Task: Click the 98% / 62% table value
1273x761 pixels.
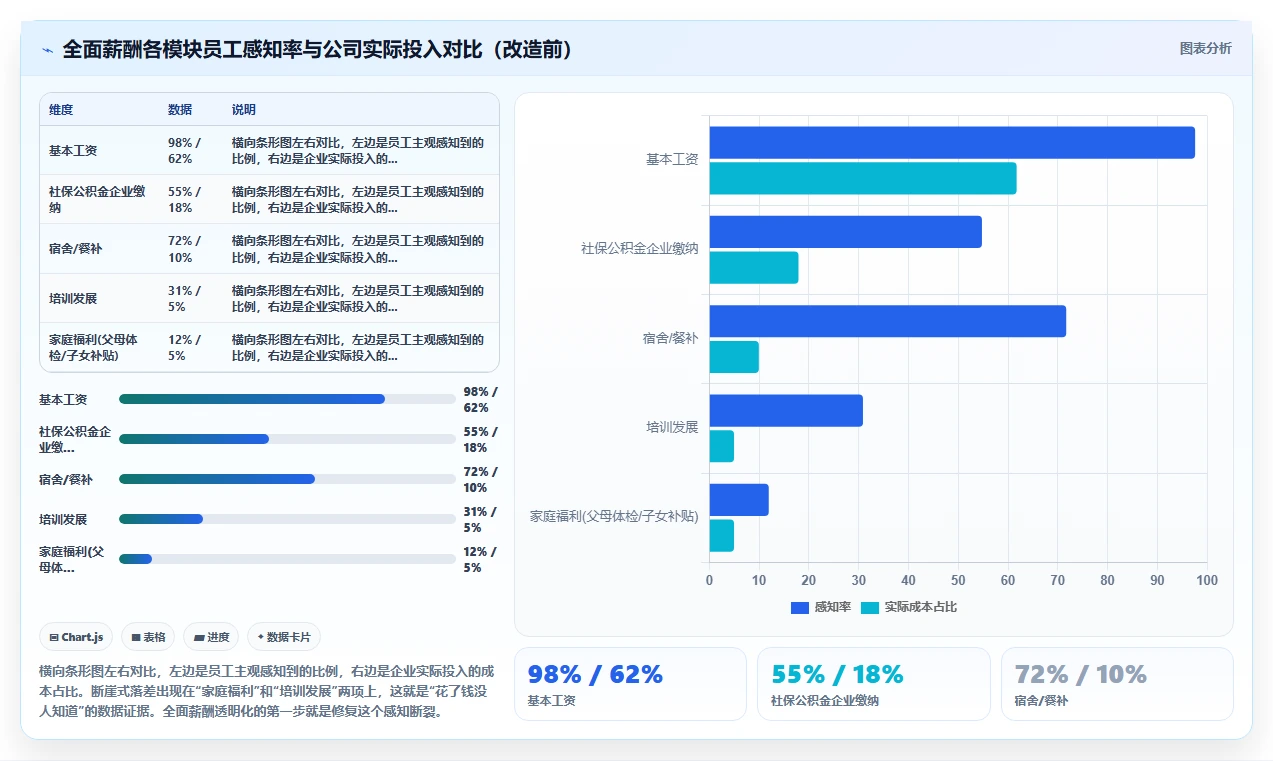Action: 184,150
